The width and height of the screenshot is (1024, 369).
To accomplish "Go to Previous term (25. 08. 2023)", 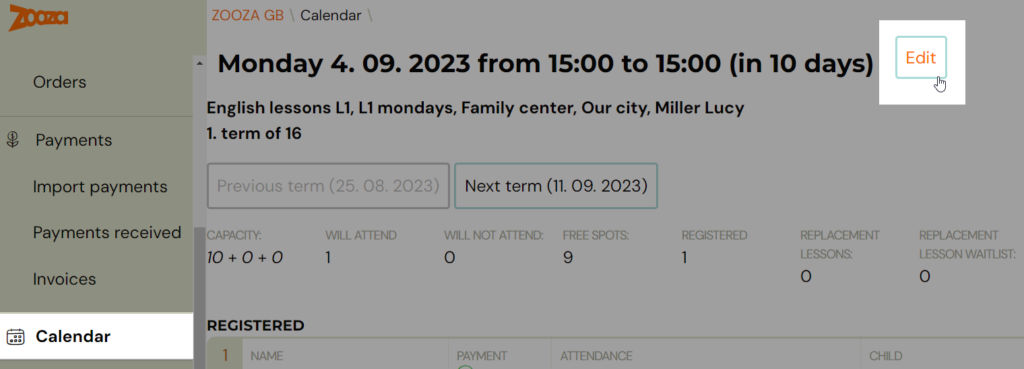I will click(x=328, y=186).
